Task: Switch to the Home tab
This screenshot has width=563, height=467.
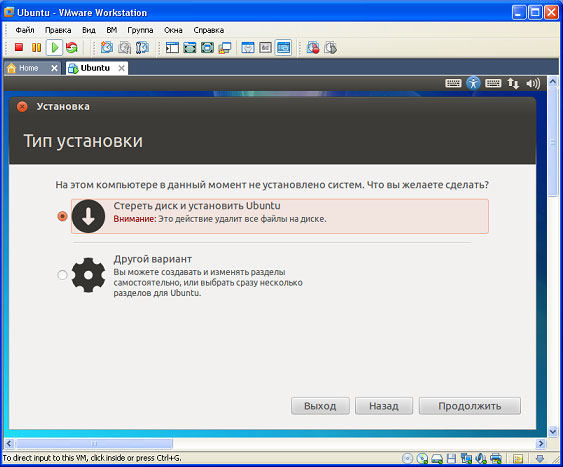Action: click(x=28, y=68)
